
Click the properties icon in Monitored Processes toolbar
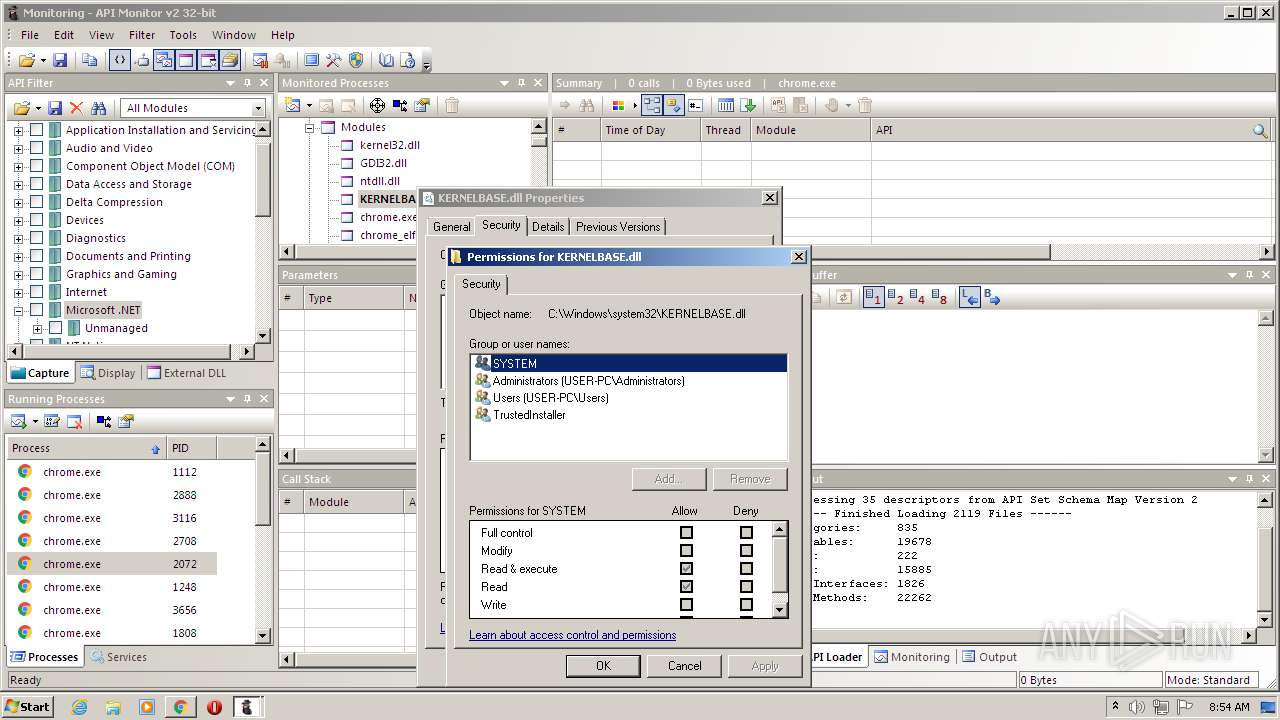pyautogui.click(x=422, y=105)
